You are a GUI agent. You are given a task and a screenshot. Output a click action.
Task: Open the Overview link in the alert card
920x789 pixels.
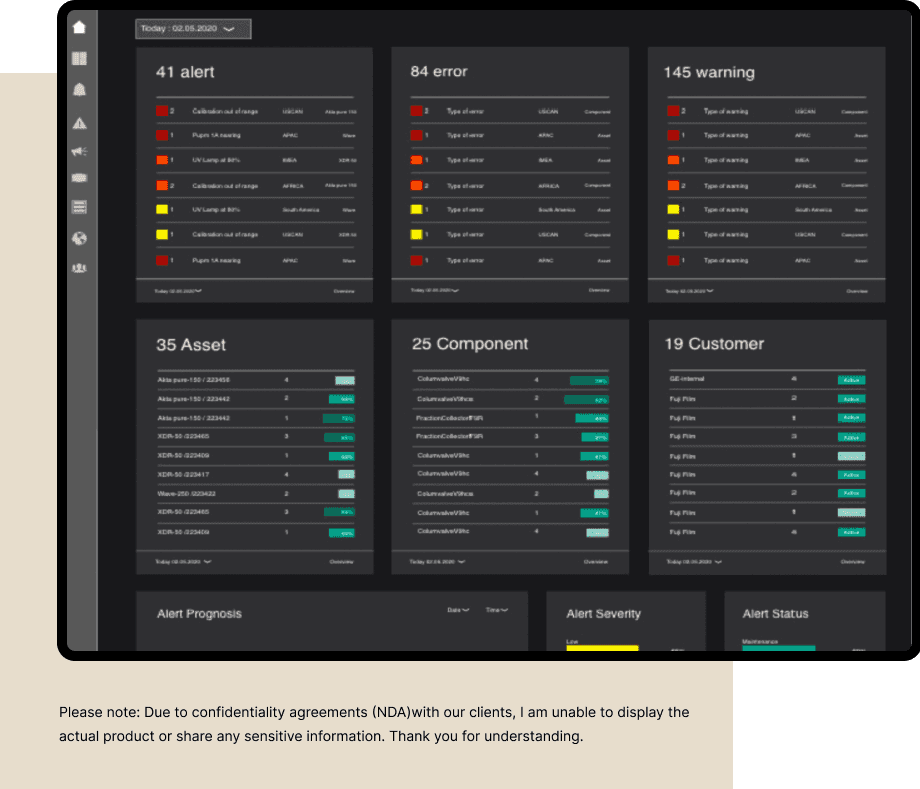click(x=344, y=291)
